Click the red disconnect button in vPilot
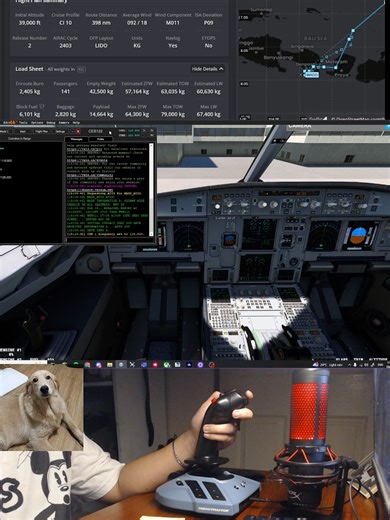The width and height of the screenshot is (390, 520). [x=78, y=131]
